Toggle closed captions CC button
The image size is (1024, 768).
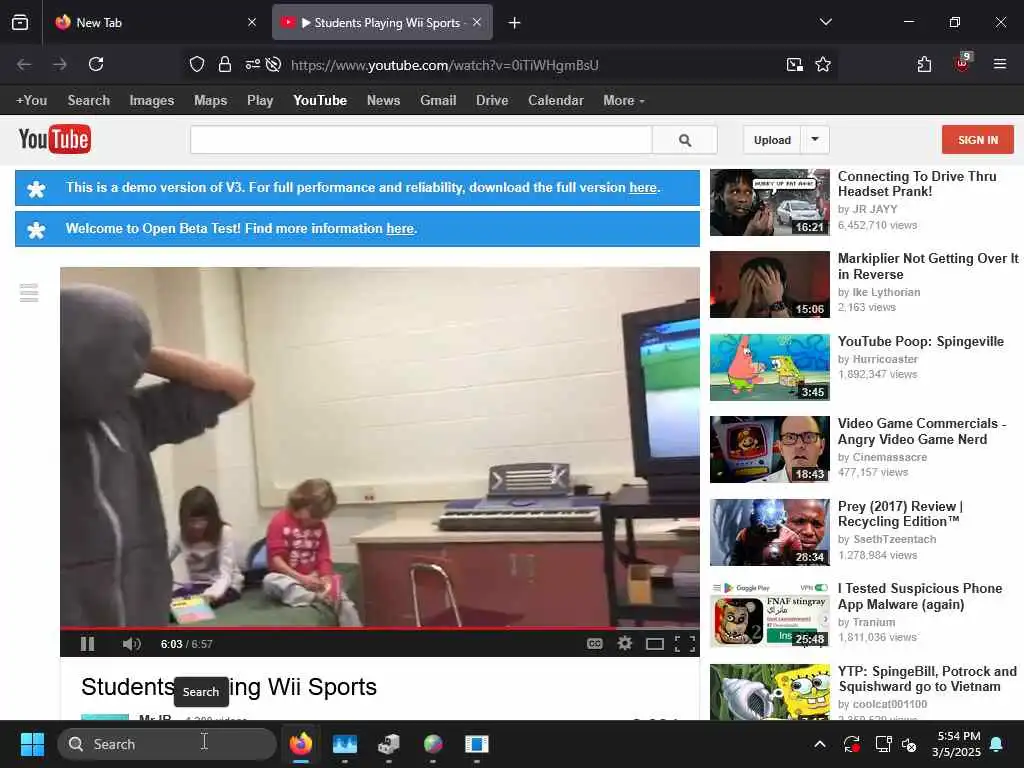point(594,644)
